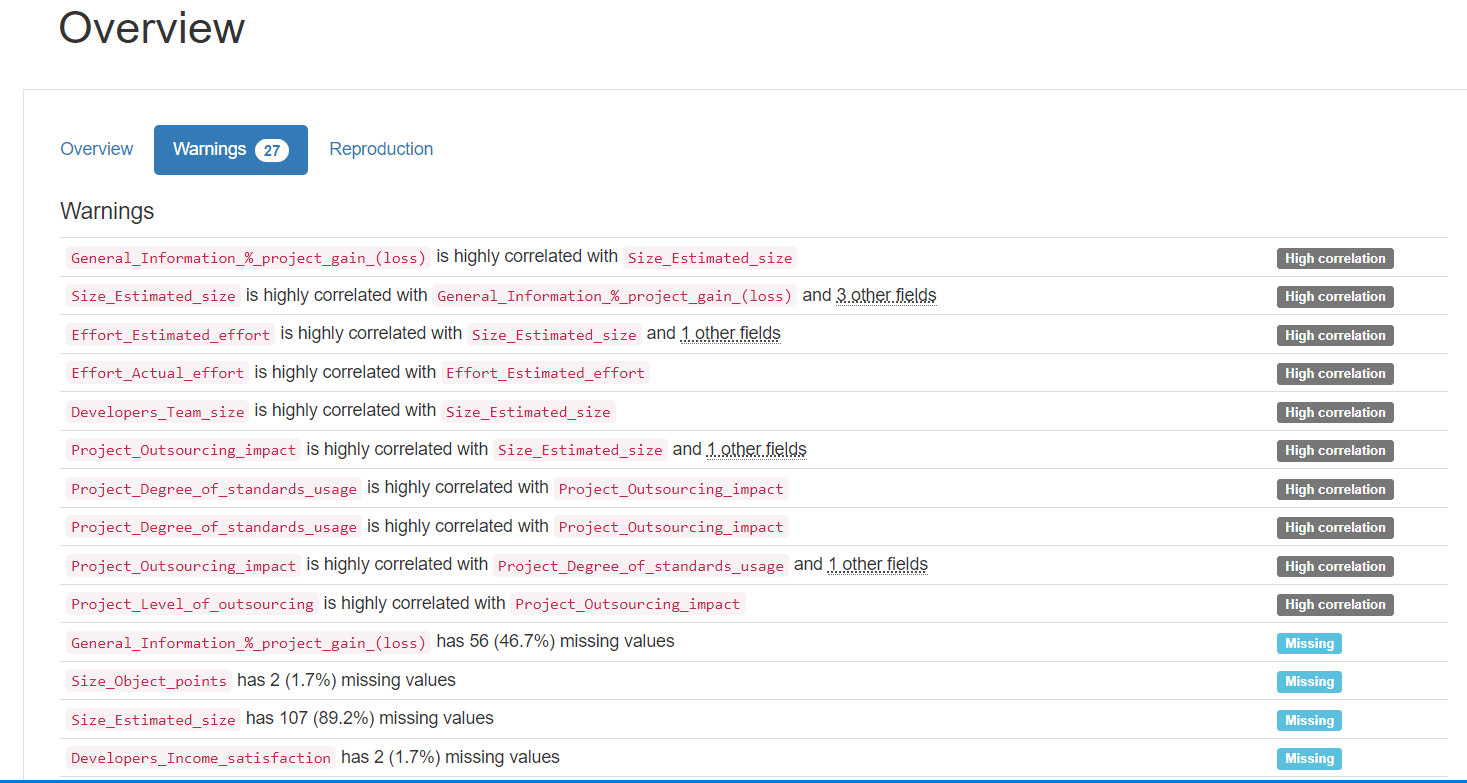Click the Size_Object_points variable name
The width and height of the screenshot is (1467, 783).
click(x=149, y=681)
